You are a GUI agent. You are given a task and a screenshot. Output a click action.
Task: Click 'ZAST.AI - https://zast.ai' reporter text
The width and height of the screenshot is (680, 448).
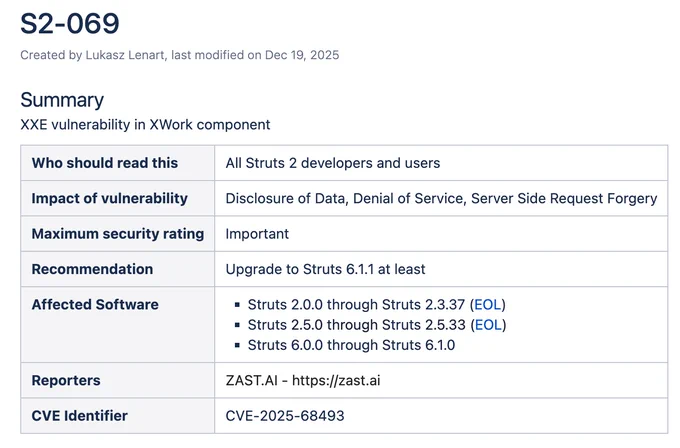click(x=303, y=380)
